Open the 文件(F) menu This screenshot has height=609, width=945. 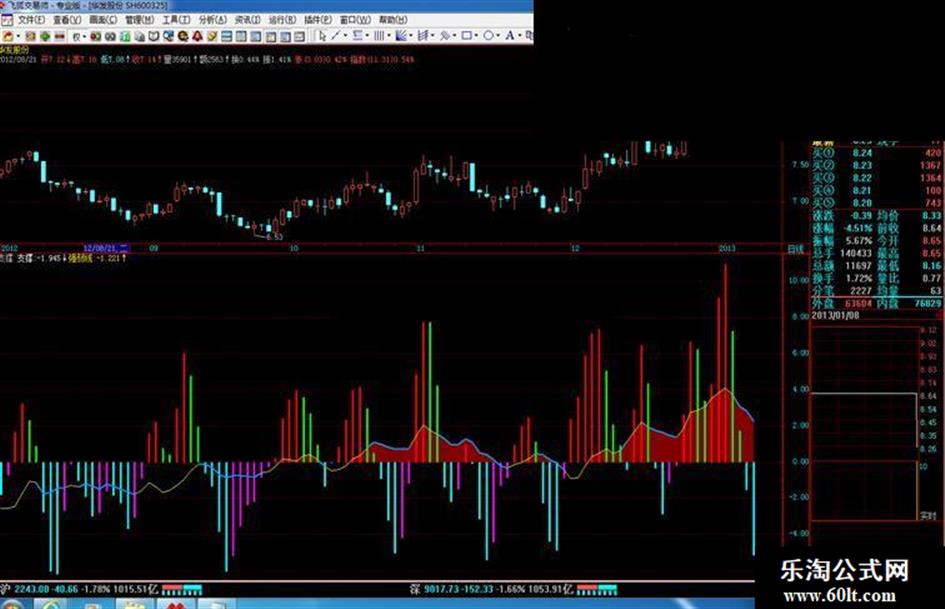click(32, 20)
